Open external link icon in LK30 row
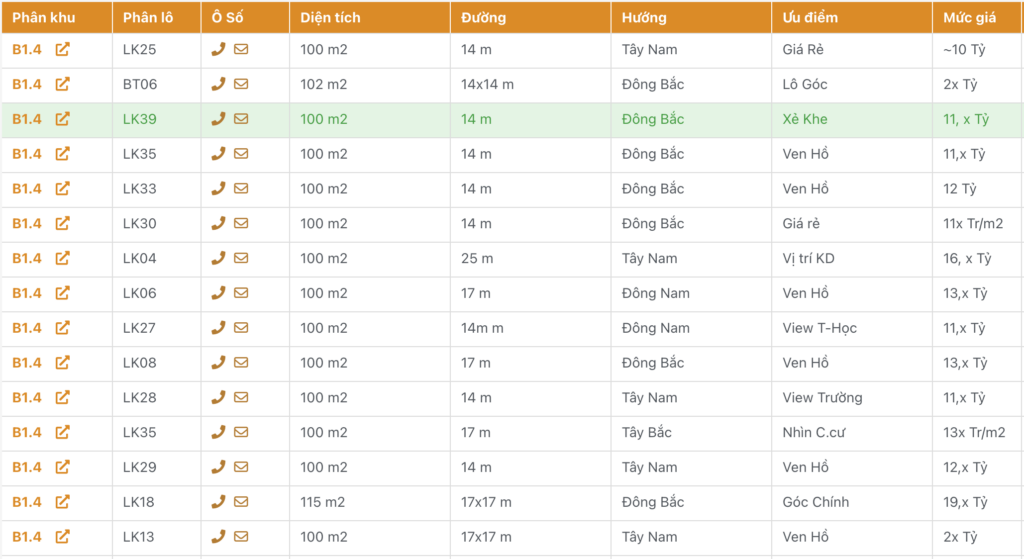Viewport: 1024px width, 559px height. pyautogui.click(x=62, y=224)
